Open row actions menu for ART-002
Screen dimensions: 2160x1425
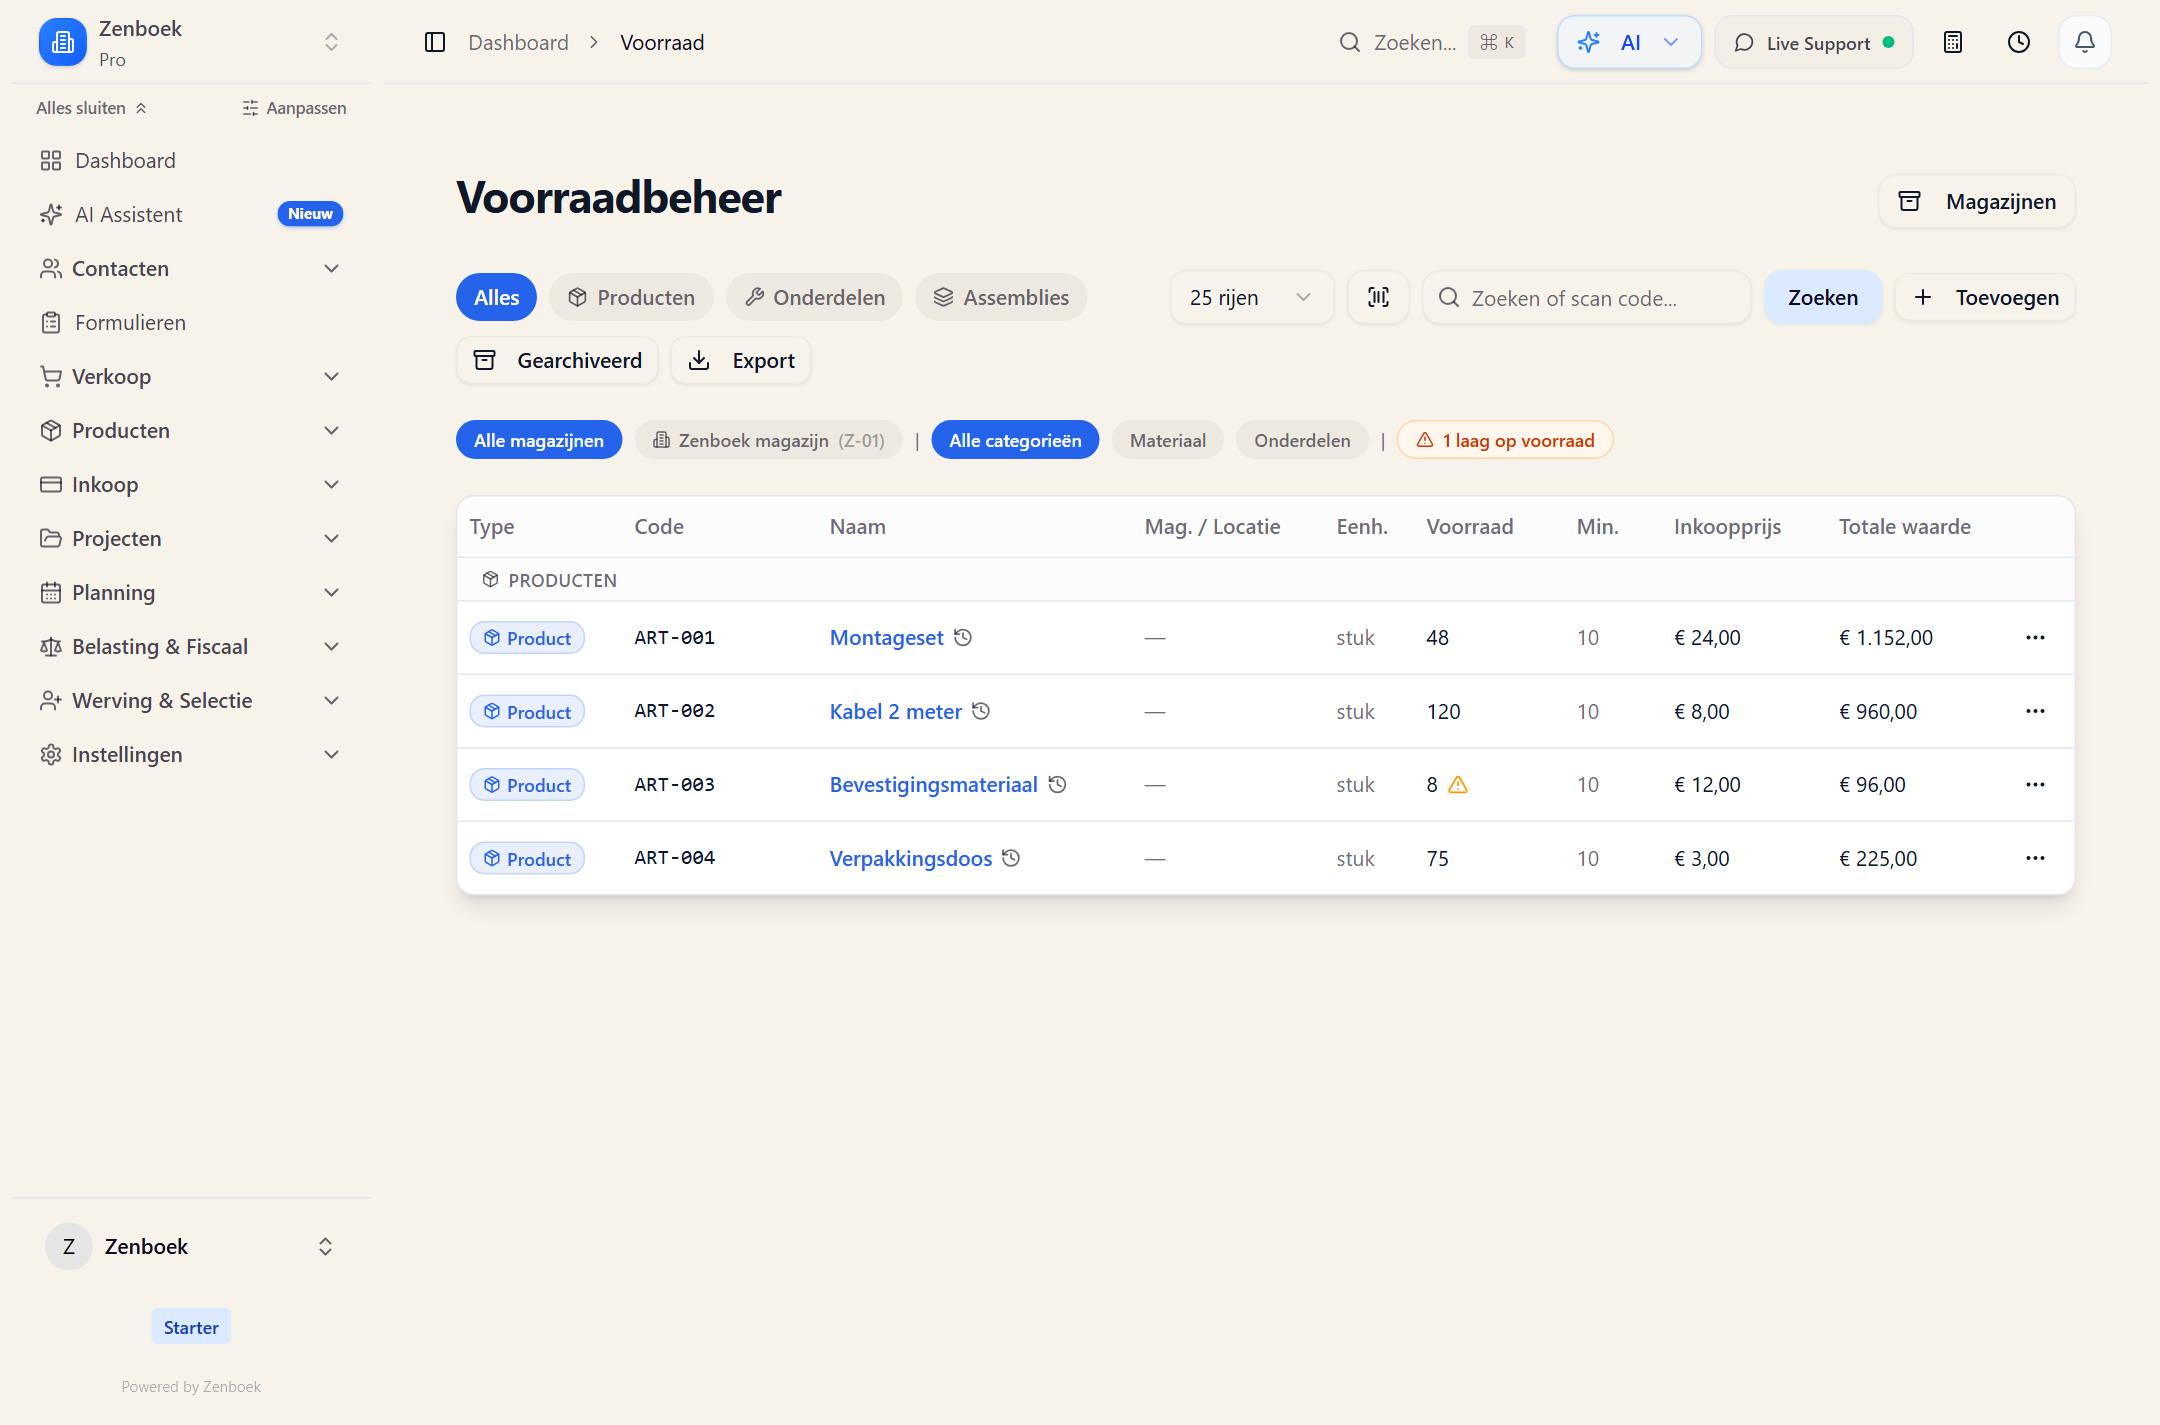(x=2035, y=711)
